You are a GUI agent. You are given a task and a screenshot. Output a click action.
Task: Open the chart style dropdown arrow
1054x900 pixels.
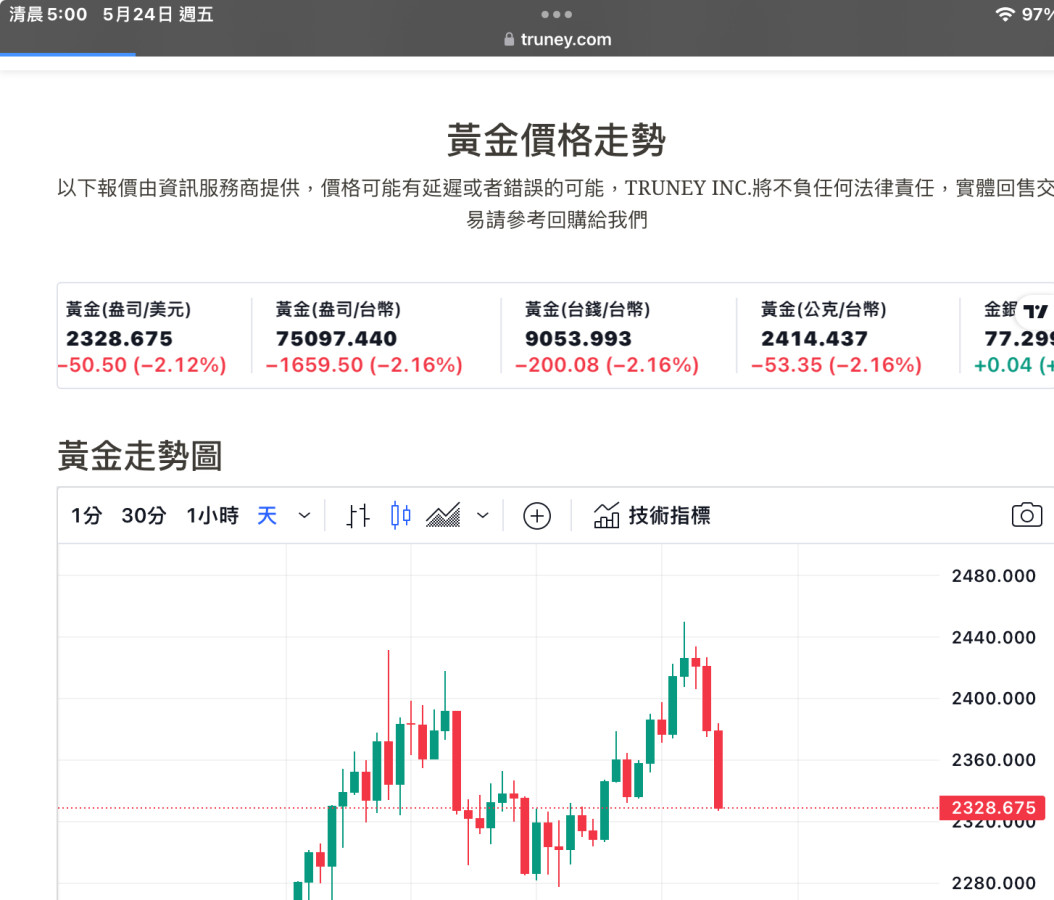483,516
